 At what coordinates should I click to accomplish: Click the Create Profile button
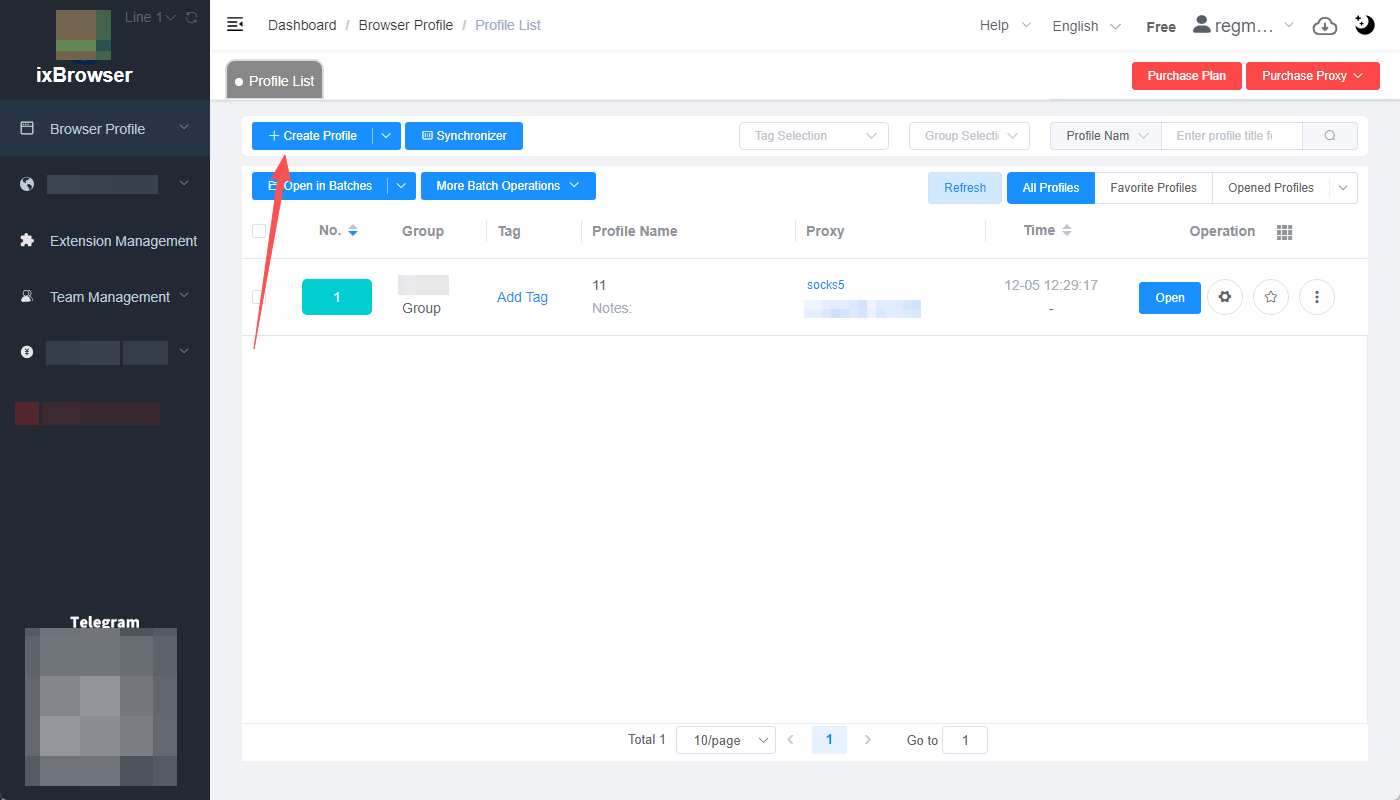[312, 136]
